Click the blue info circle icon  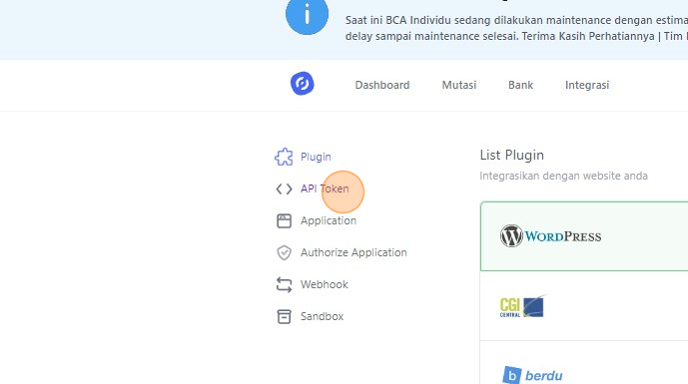[307, 14]
